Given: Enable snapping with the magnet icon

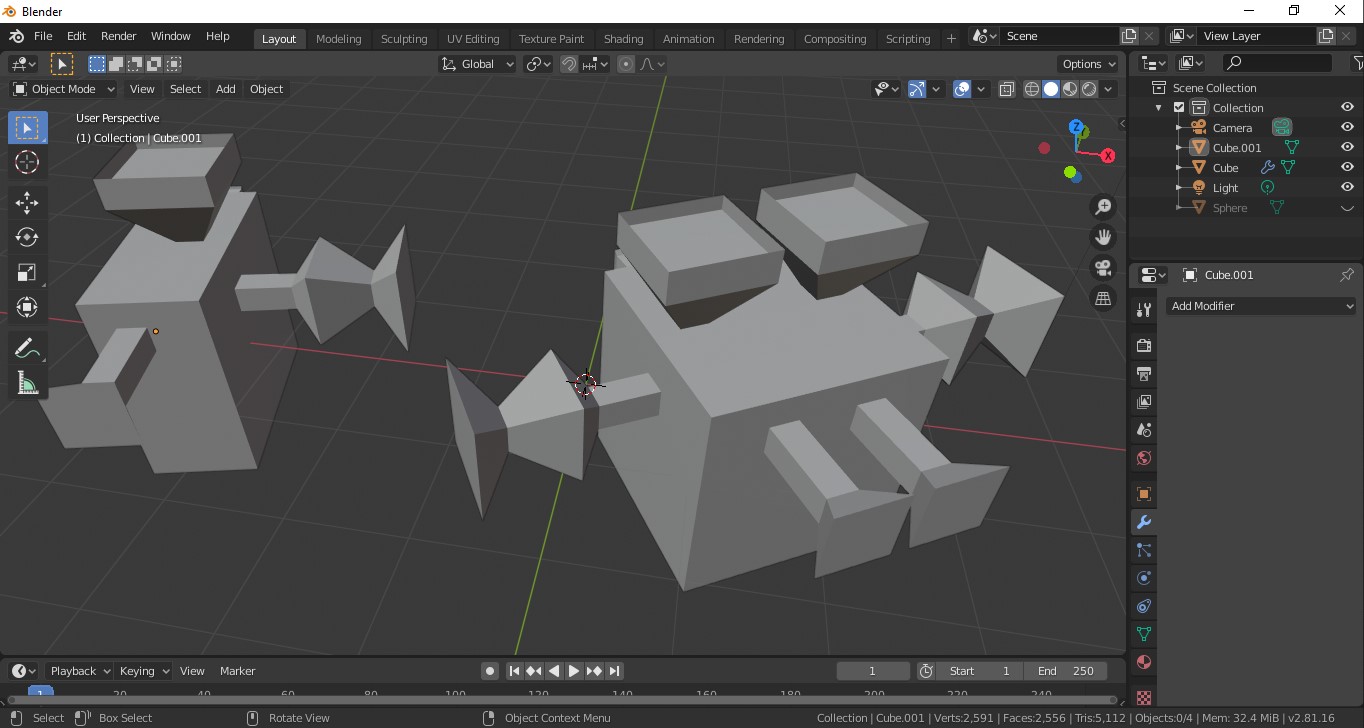Looking at the screenshot, I should coord(568,63).
